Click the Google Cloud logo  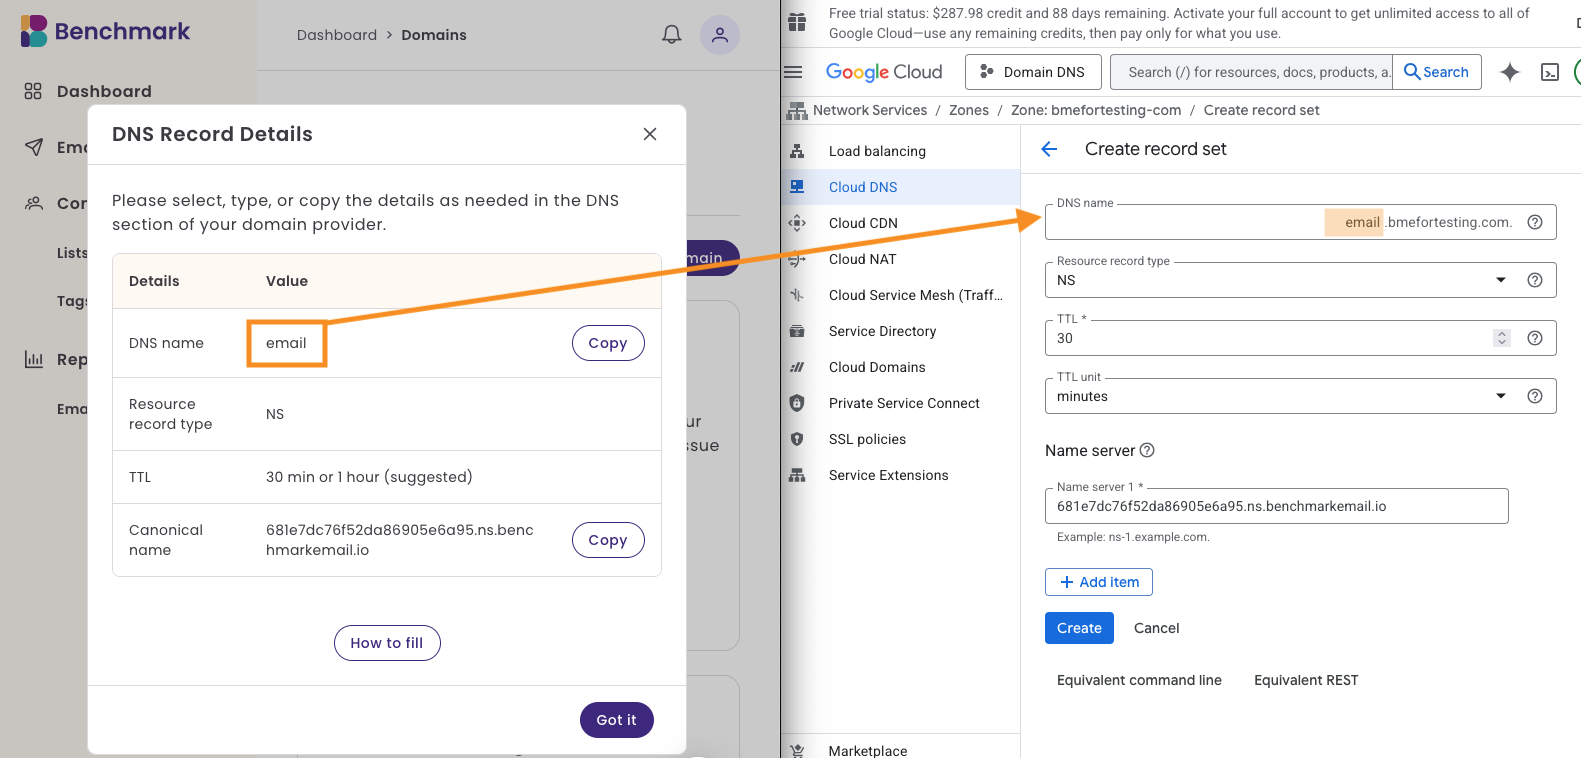(x=884, y=72)
